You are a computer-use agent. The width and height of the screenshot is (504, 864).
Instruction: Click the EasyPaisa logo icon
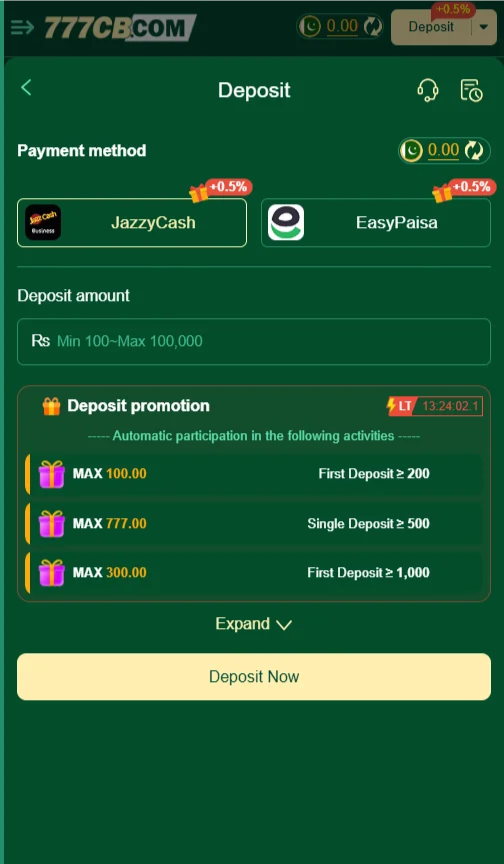(x=286, y=223)
